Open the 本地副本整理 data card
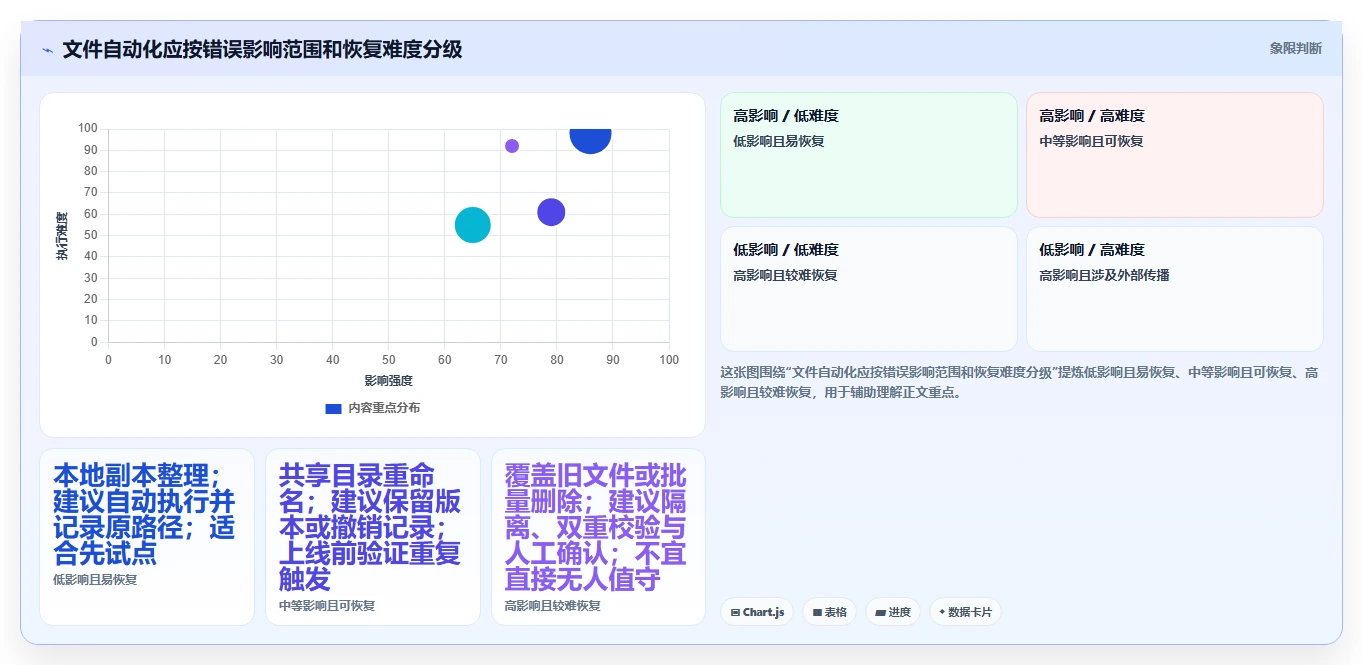 pyautogui.click(x=147, y=537)
